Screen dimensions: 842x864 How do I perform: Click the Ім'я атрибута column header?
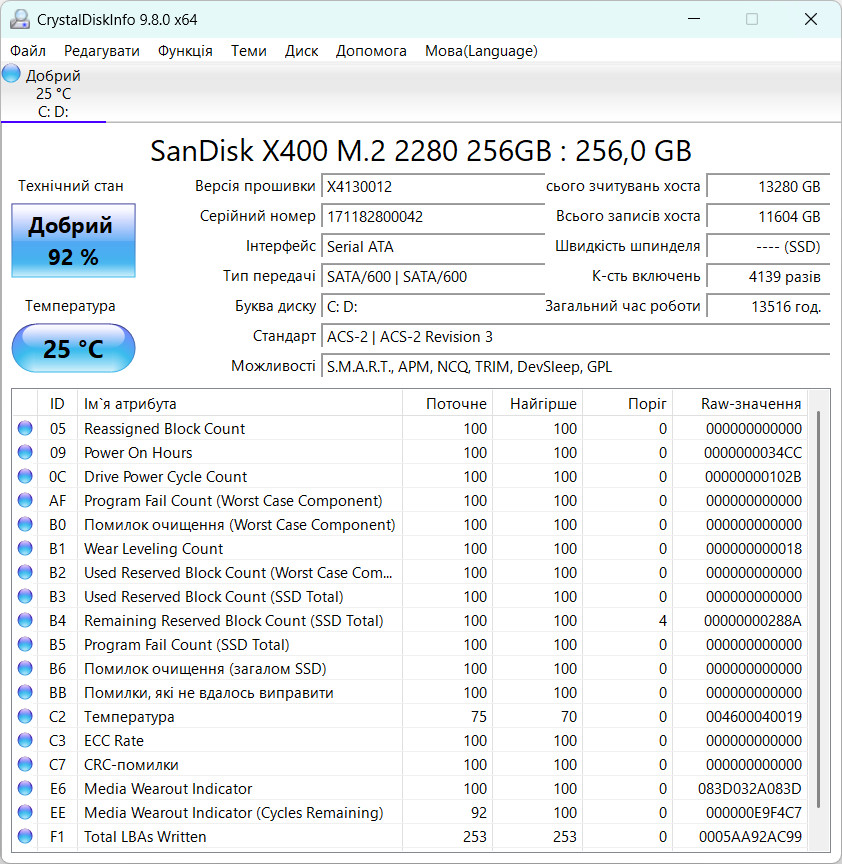(x=240, y=404)
